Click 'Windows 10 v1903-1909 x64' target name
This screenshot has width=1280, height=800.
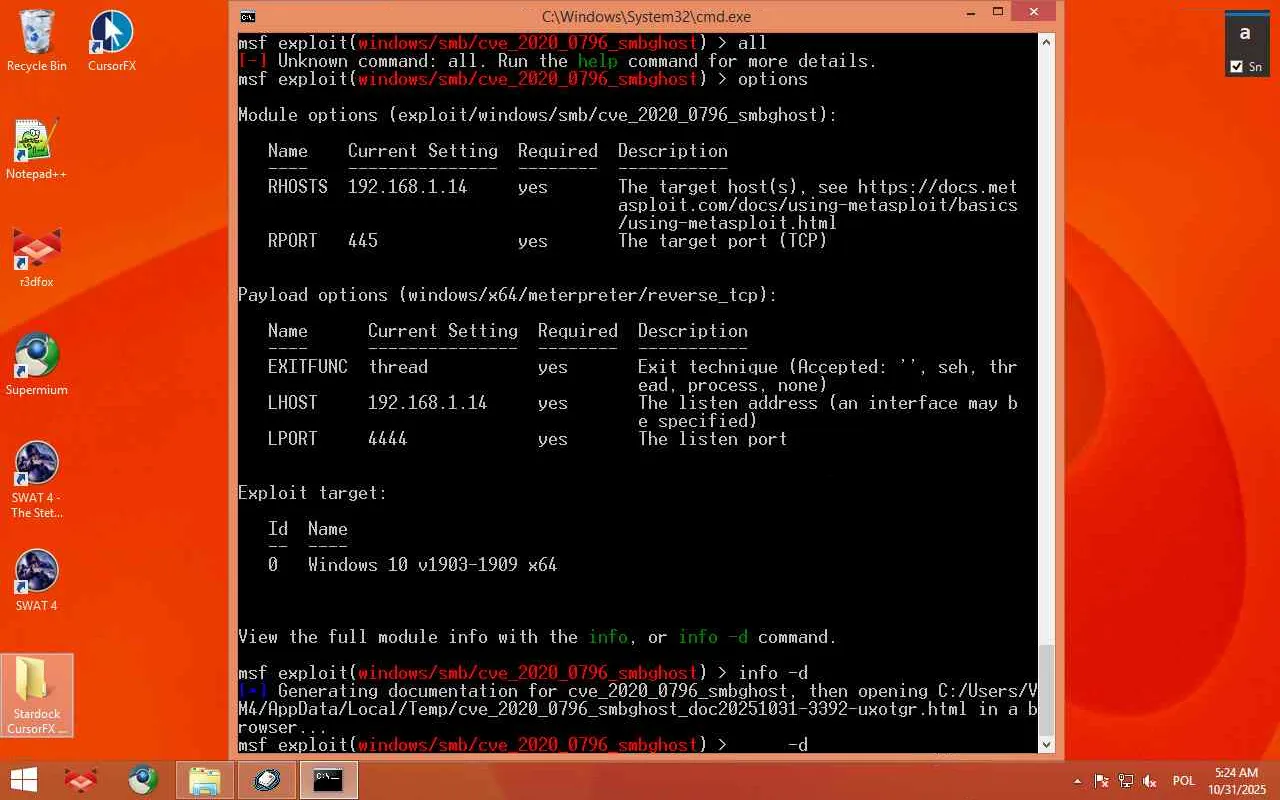click(x=433, y=565)
